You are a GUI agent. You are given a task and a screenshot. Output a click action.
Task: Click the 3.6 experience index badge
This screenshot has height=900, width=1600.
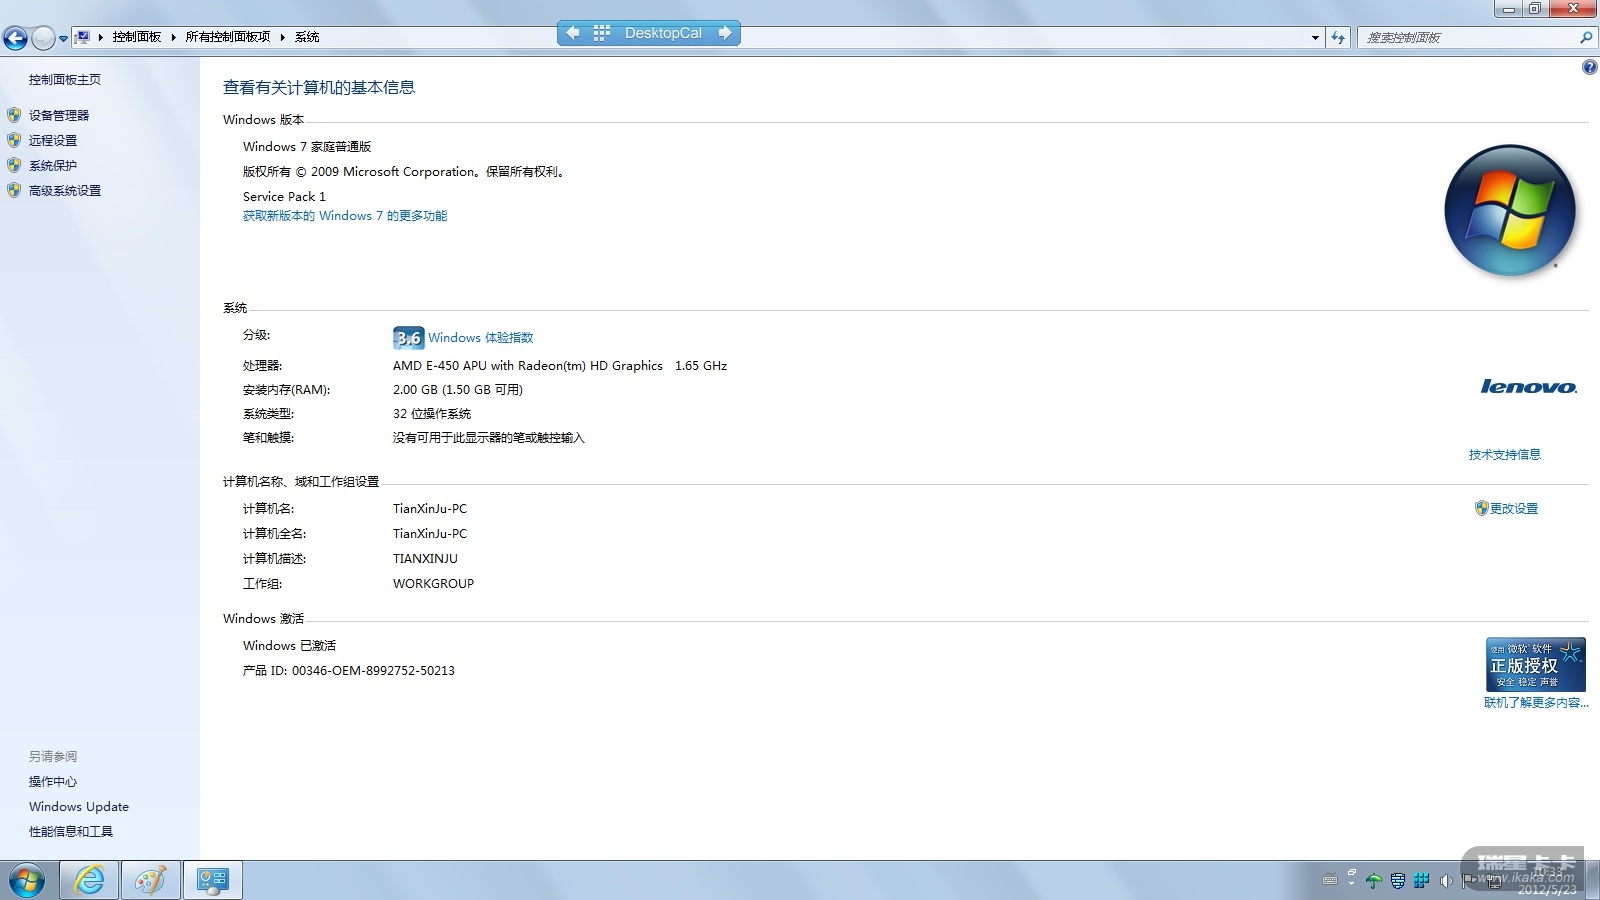pos(408,338)
